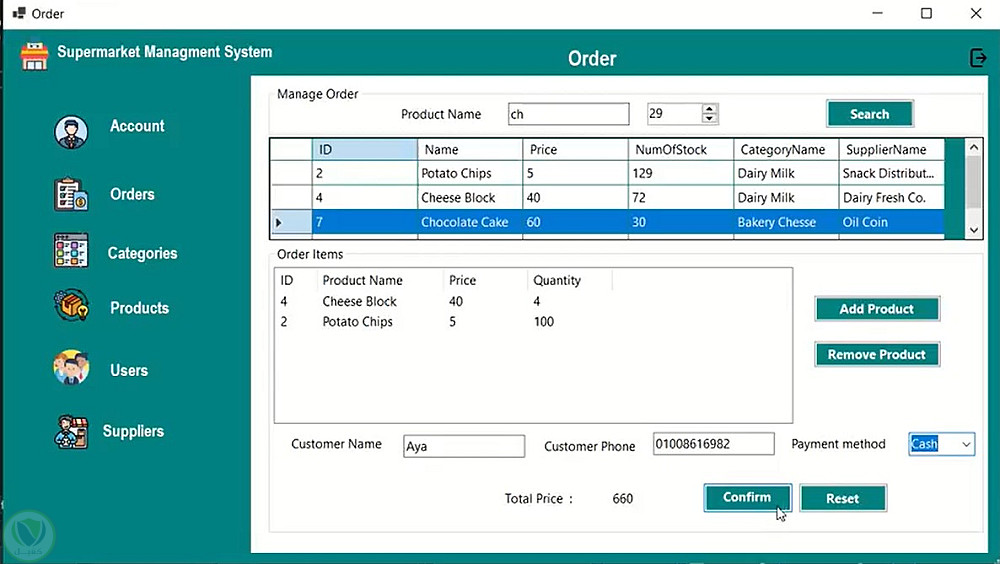The image size is (1000, 564).
Task: Click the Account avatar icon
Action: pyautogui.click(x=71, y=132)
